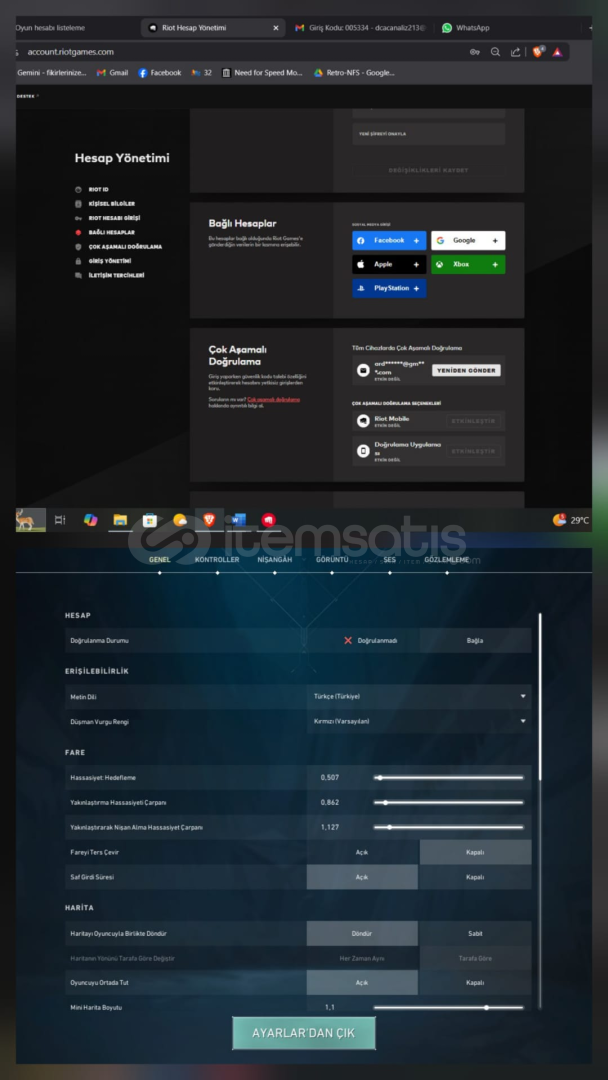Click the zoom magnifier icon in address bar
The height and width of the screenshot is (1080, 608).
tap(495, 52)
